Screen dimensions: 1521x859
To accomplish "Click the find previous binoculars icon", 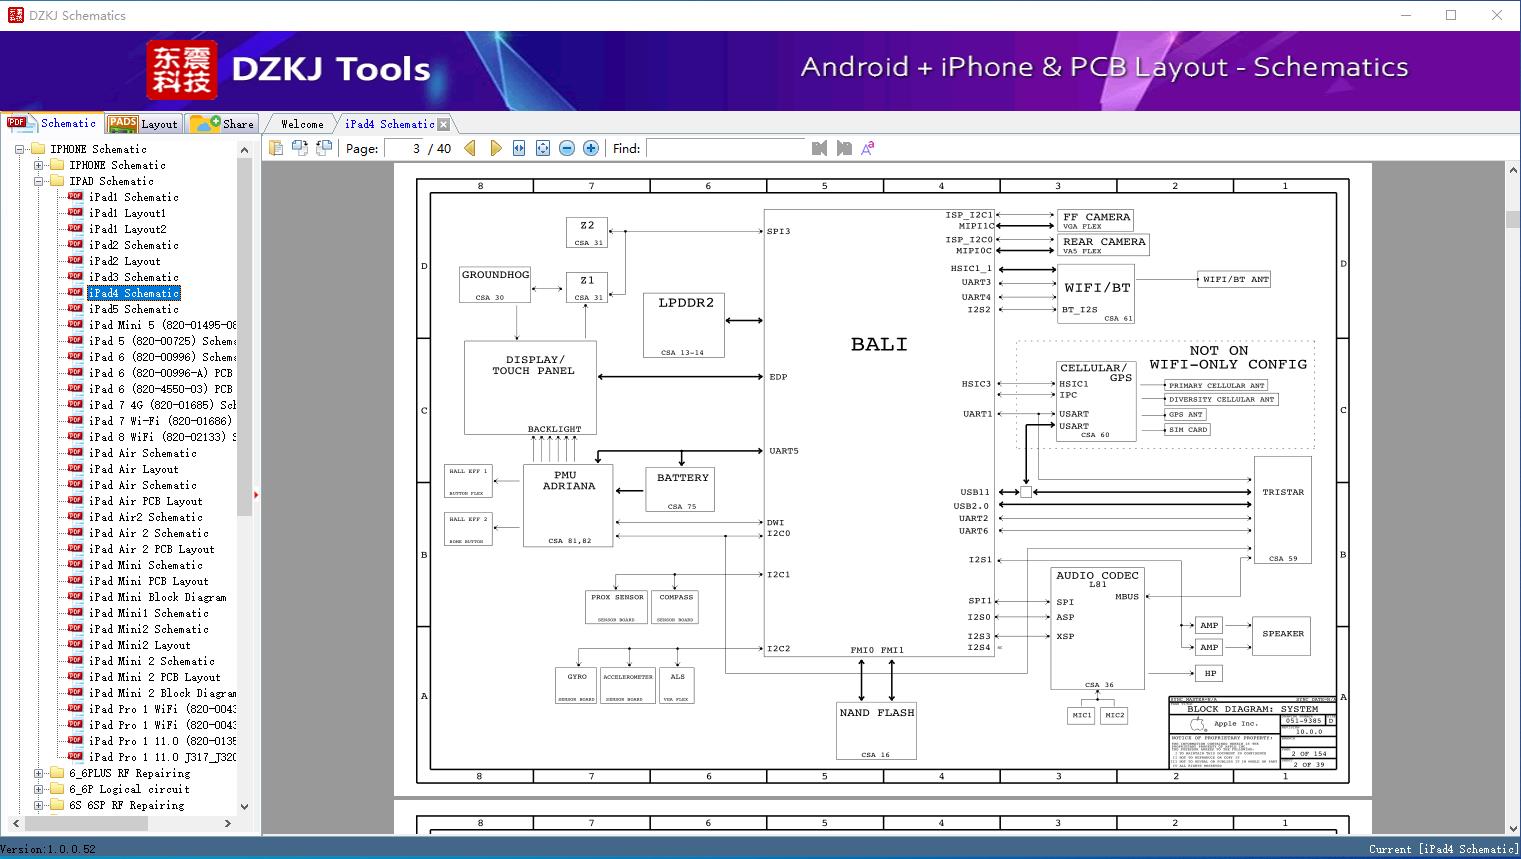I will coord(819,148).
